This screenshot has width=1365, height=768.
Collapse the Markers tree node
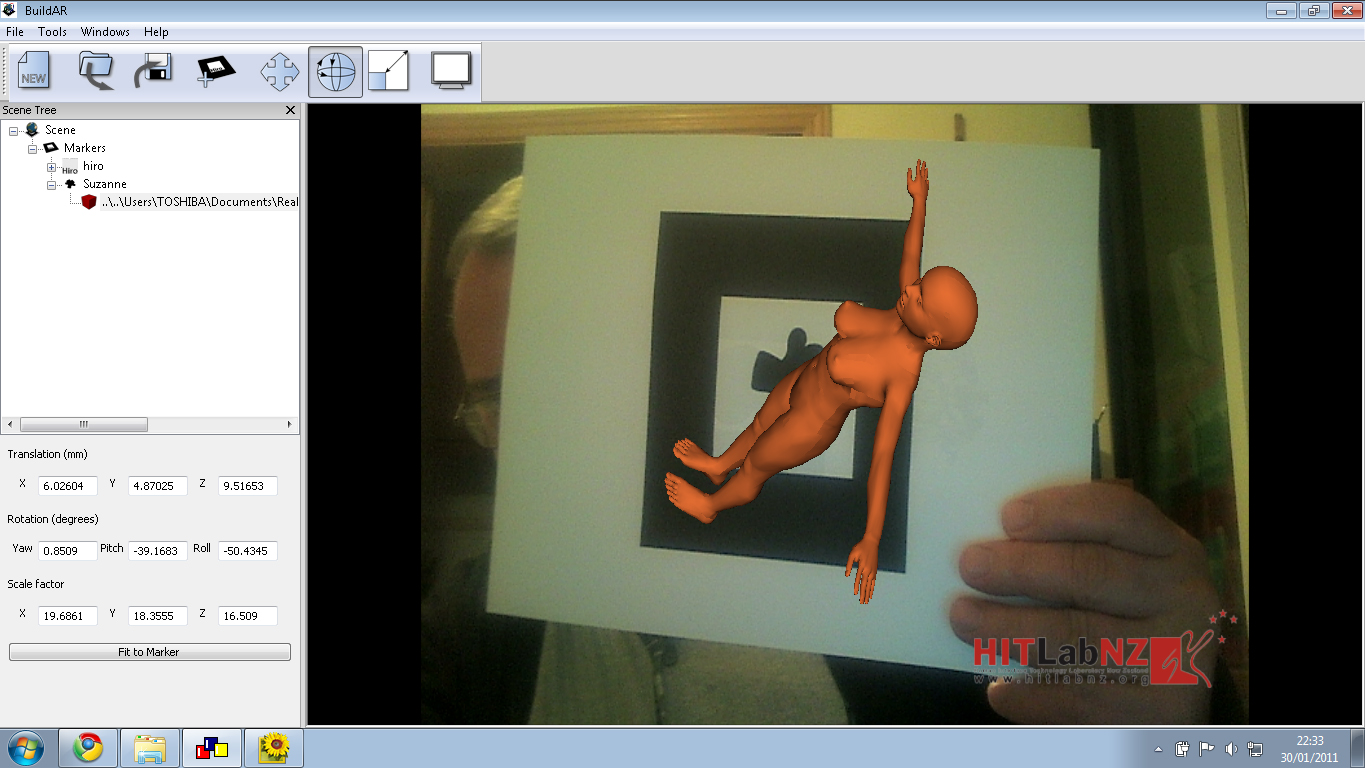point(33,148)
